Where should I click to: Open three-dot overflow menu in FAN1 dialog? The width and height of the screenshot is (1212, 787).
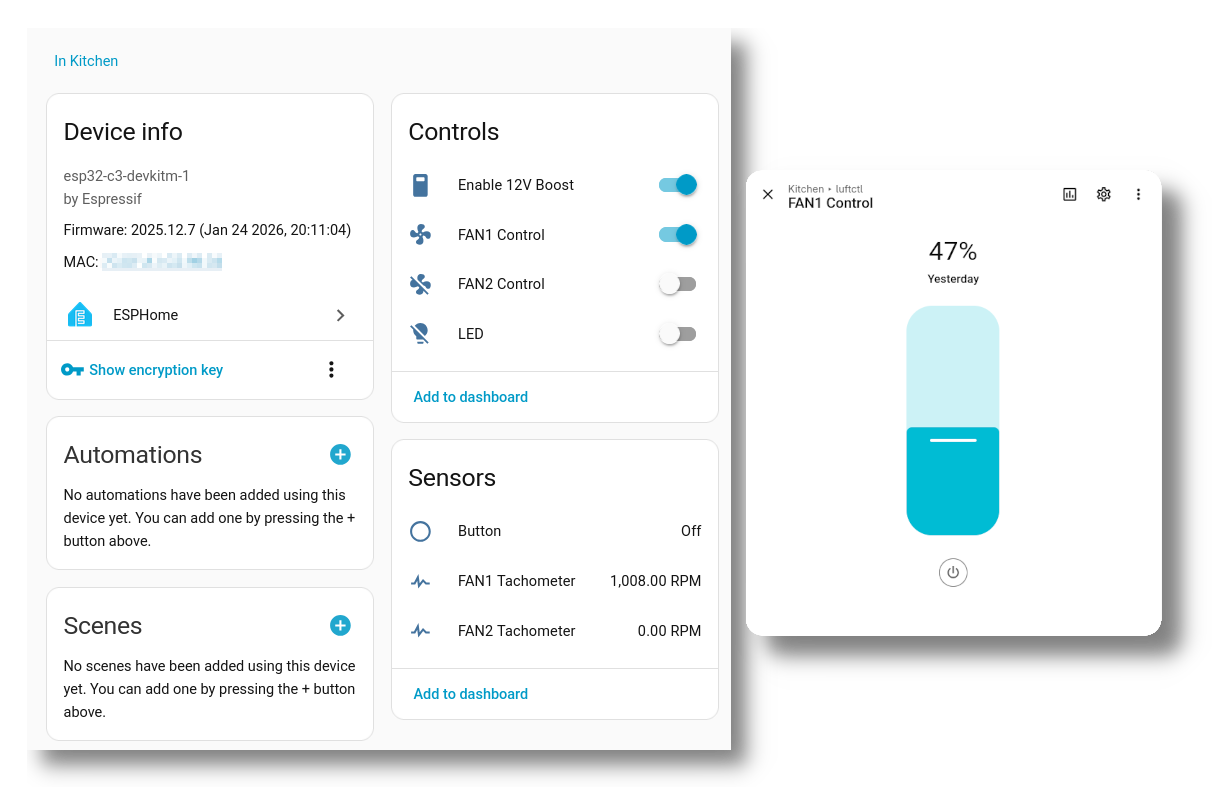[1138, 195]
